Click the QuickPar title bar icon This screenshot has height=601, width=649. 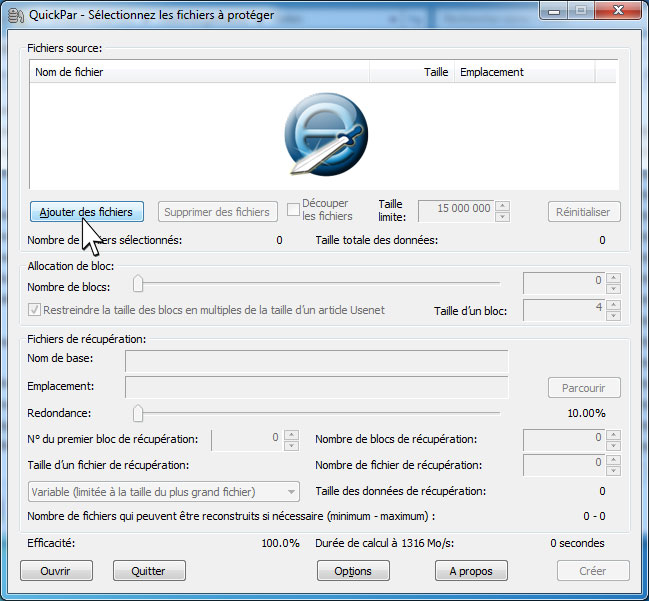(16, 16)
